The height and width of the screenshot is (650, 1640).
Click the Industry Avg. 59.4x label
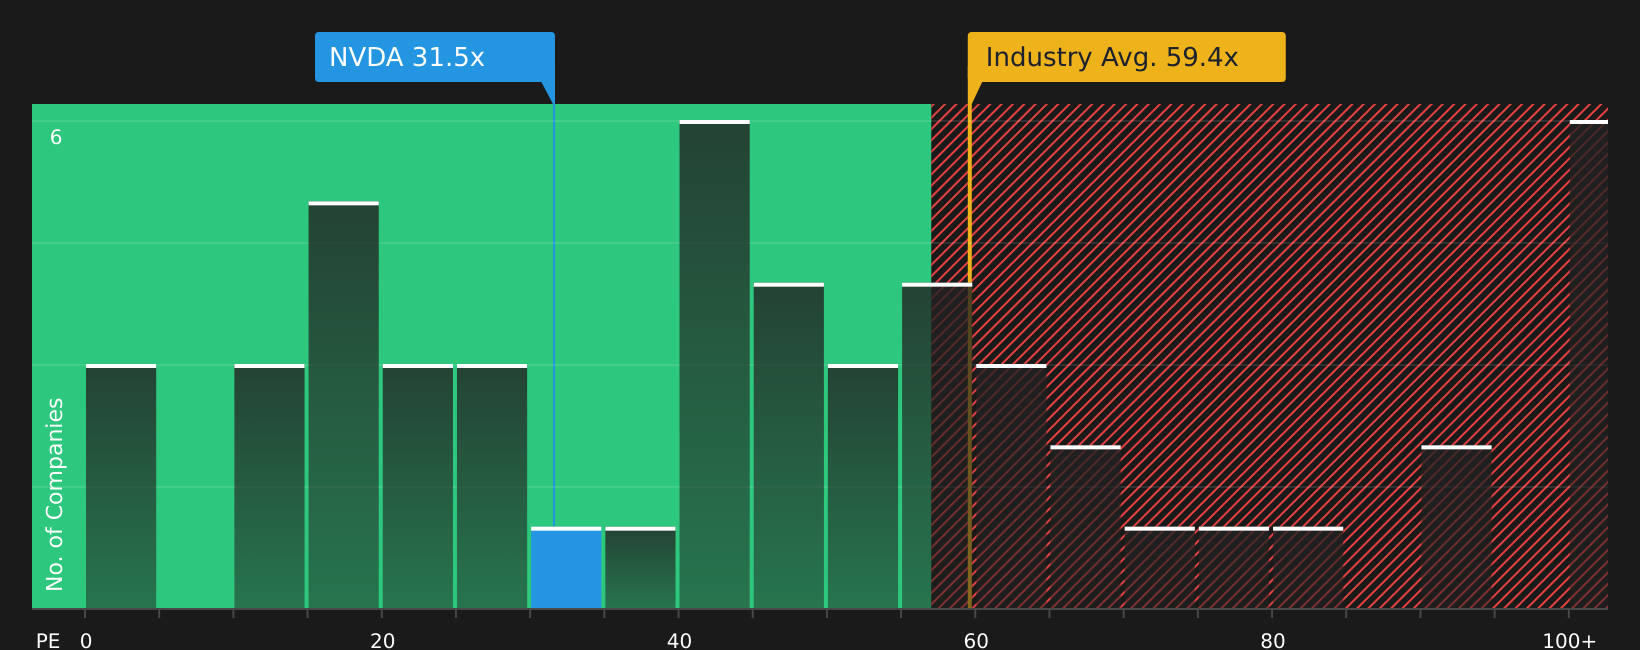pyautogui.click(x=1126, y=57)
